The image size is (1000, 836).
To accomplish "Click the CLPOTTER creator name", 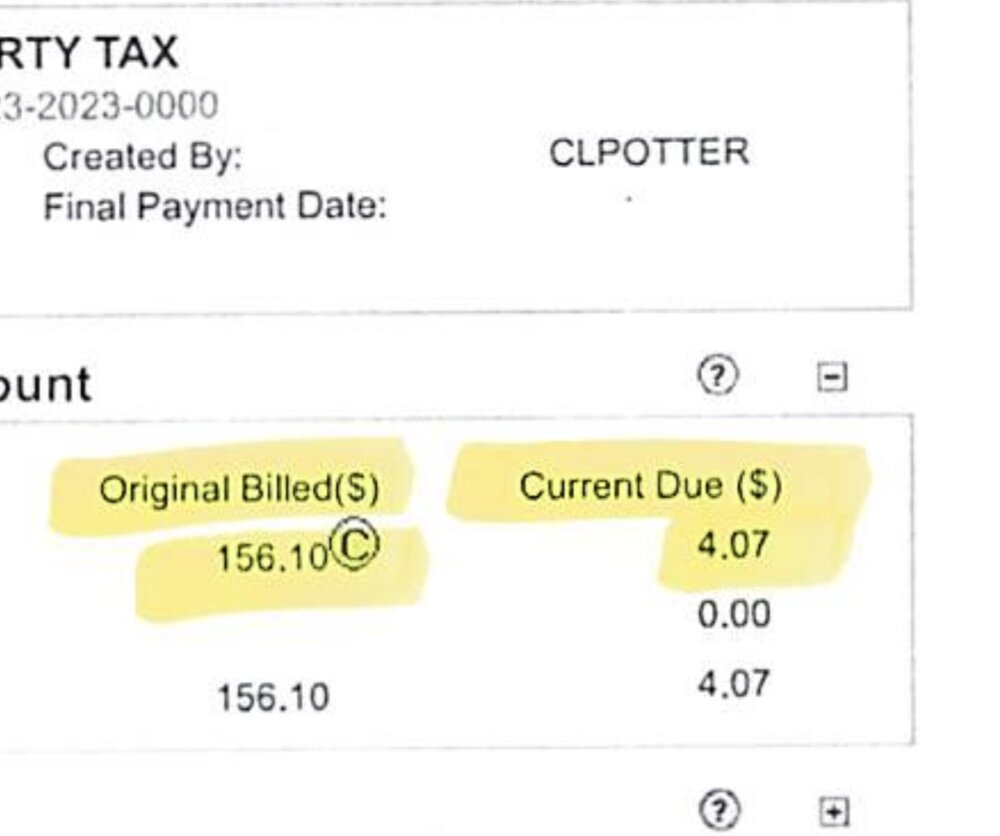I will pyautogui.click(x=648, y=153).
